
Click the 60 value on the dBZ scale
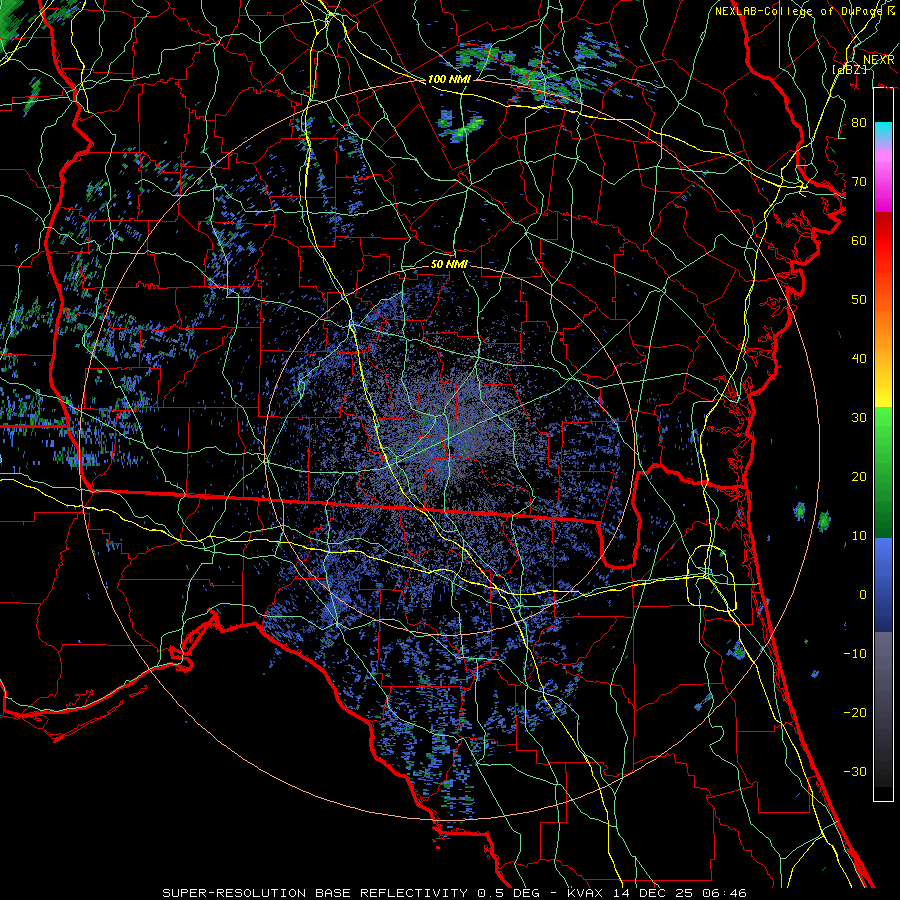pyautogui.click(x=859, y=240)
